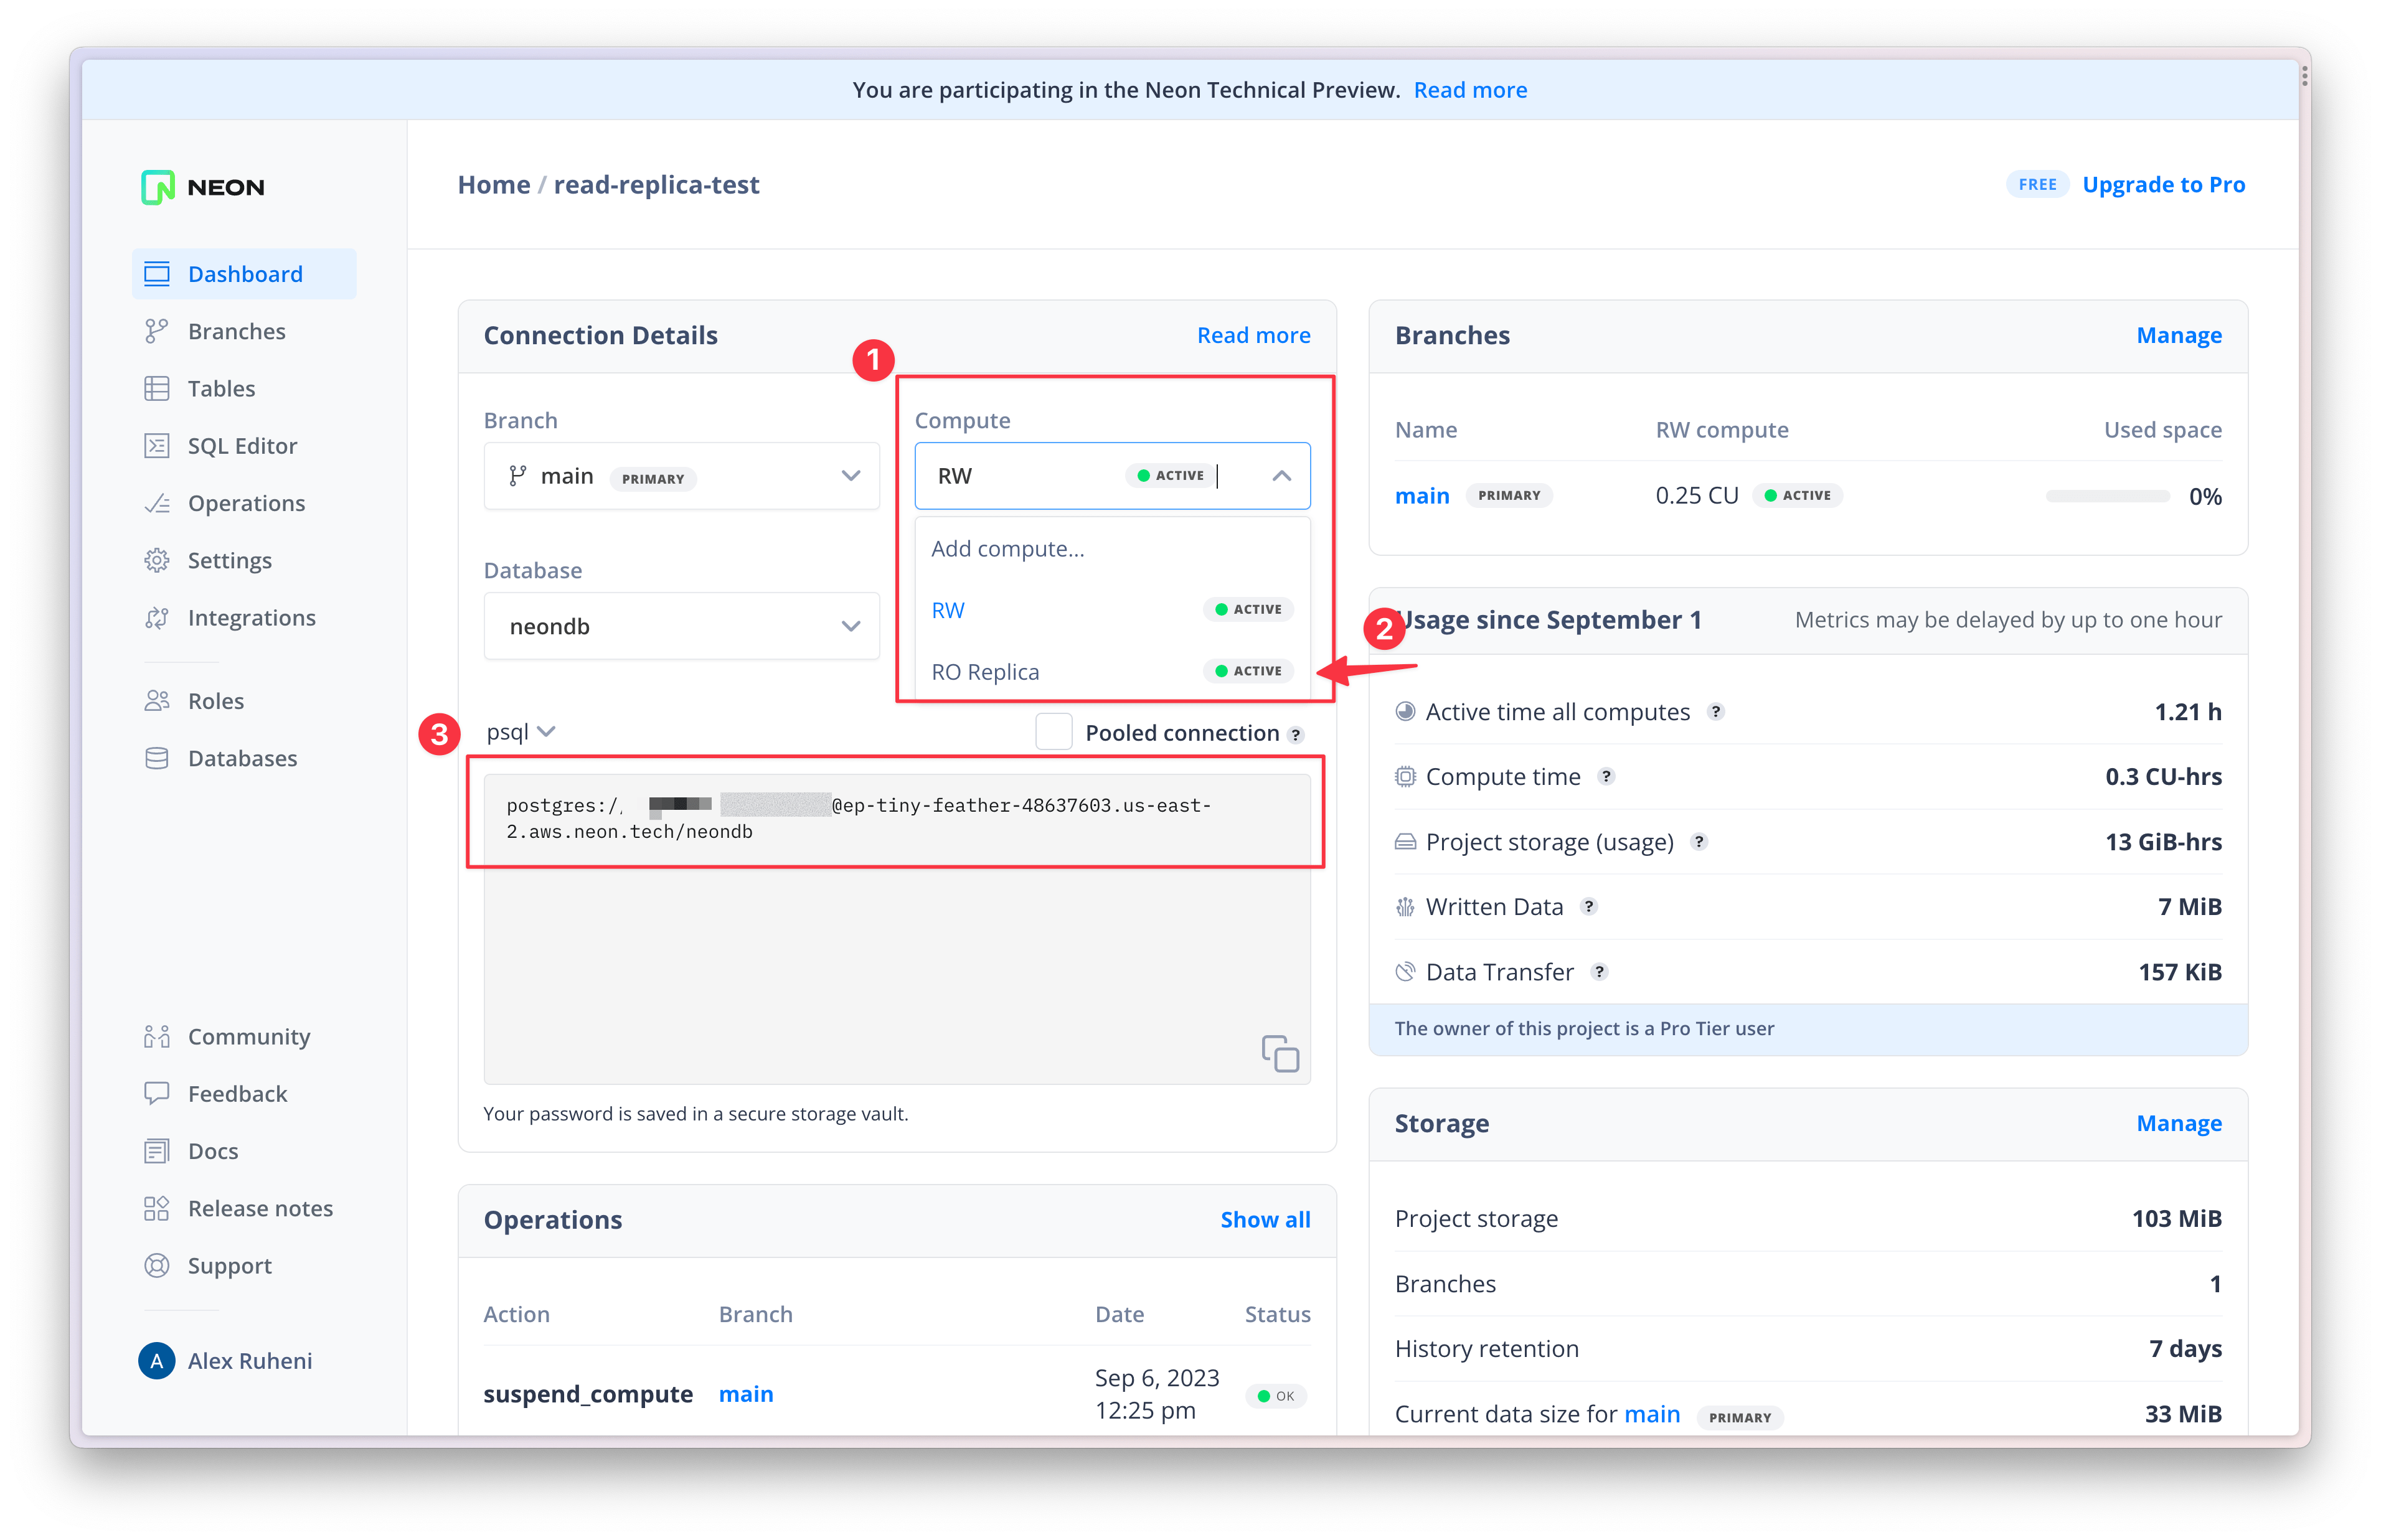Enable the Pooled connection checkbox
Viewport: 2381px width, 1540px height.
tap(1053, 732)
